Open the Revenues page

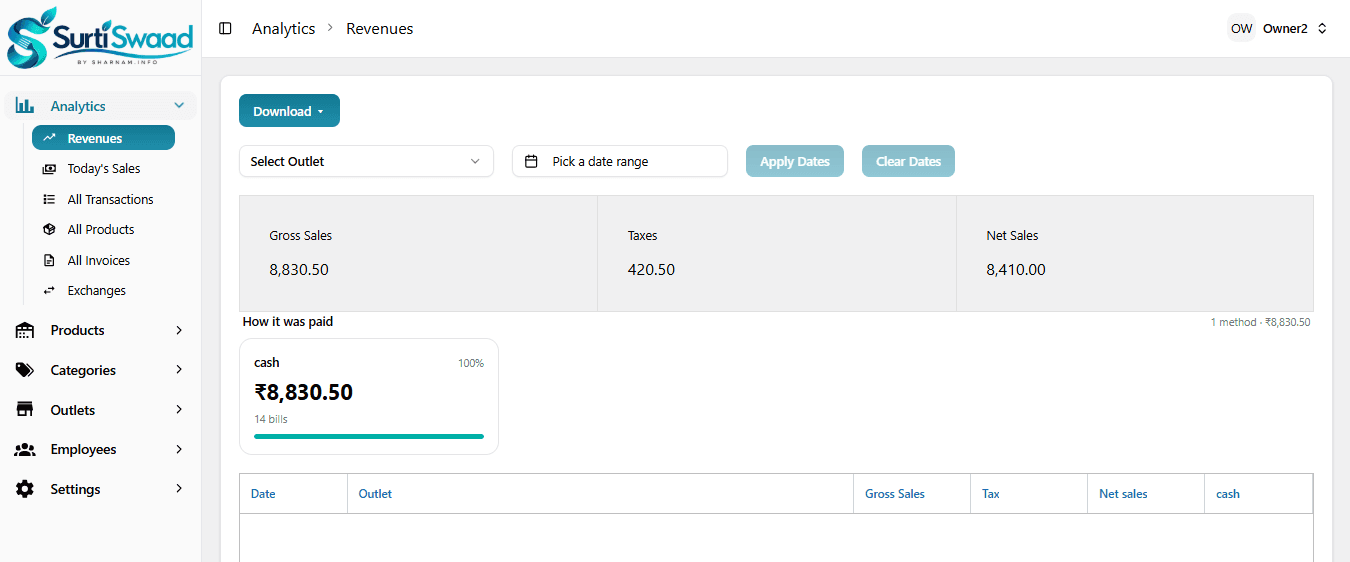103,138
